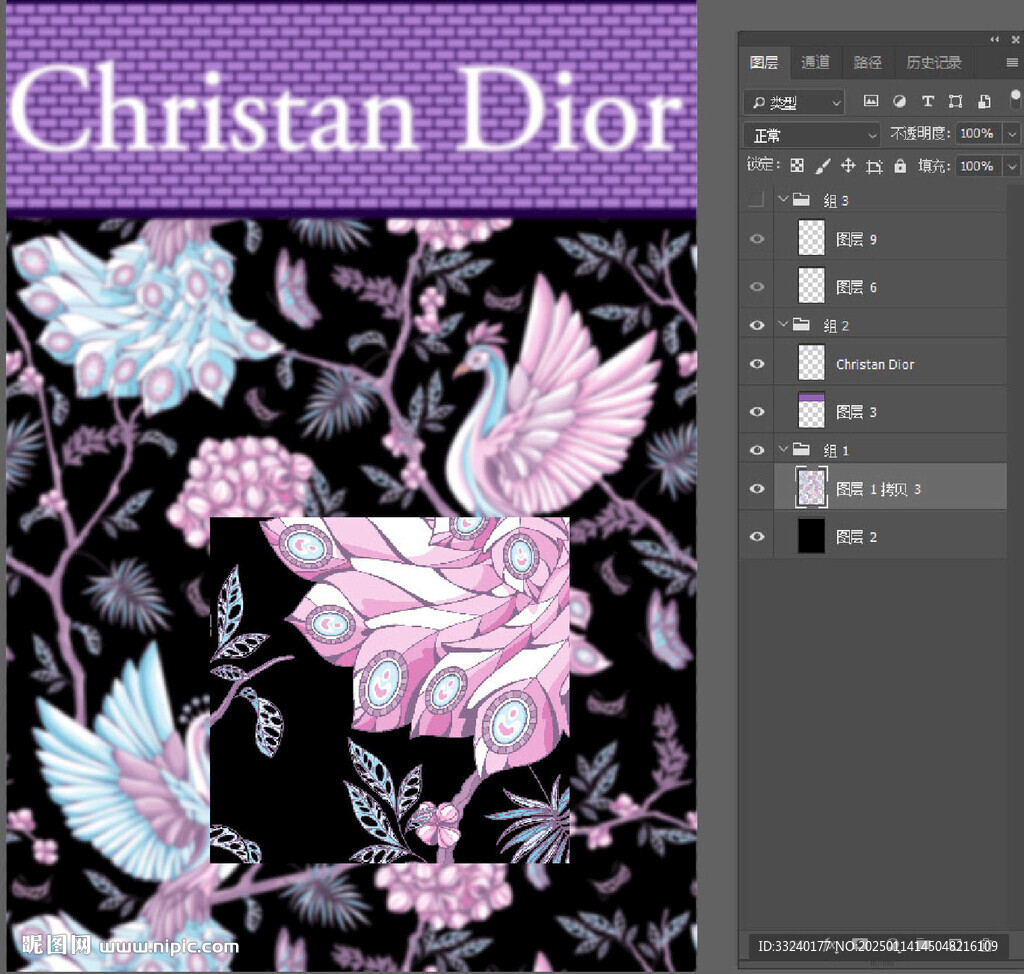1024x974 pixels.
Task: Show hidden group 组 3
Action: tap(757, 200)
